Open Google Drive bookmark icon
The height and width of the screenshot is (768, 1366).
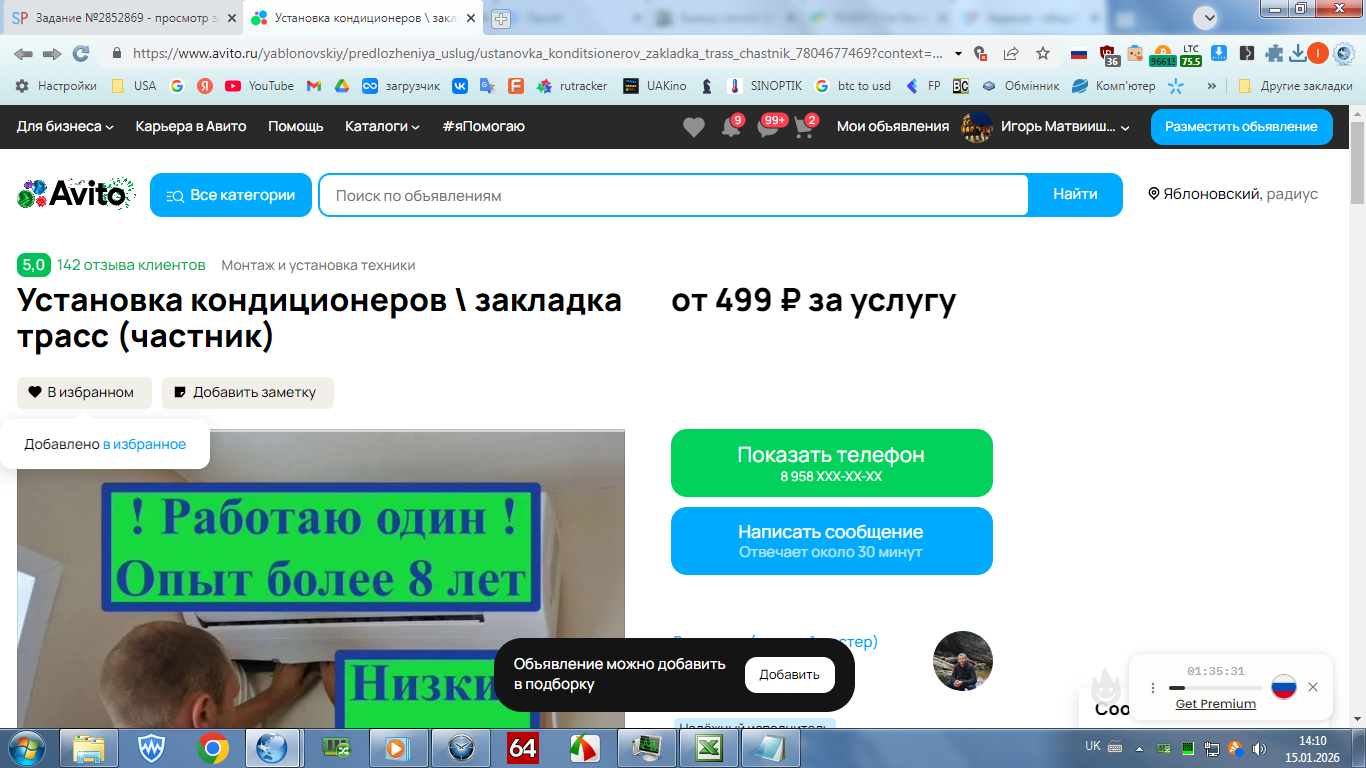(x=341, y=86)
